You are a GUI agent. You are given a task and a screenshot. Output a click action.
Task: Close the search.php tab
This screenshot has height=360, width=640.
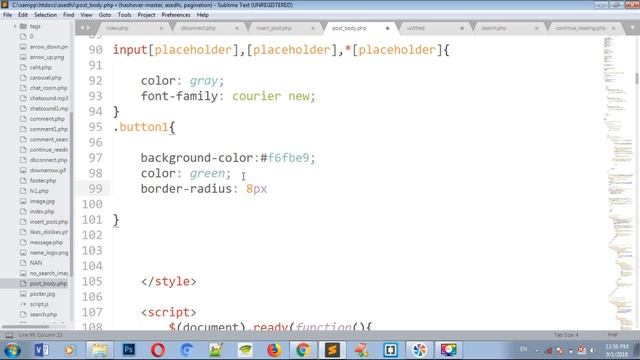click(536, 28)
